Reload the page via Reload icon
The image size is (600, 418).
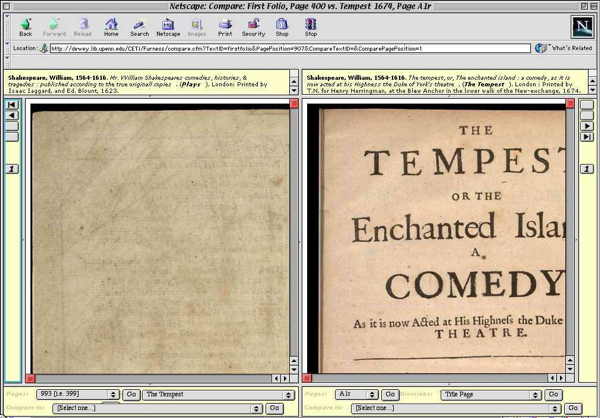coord(83,27)
